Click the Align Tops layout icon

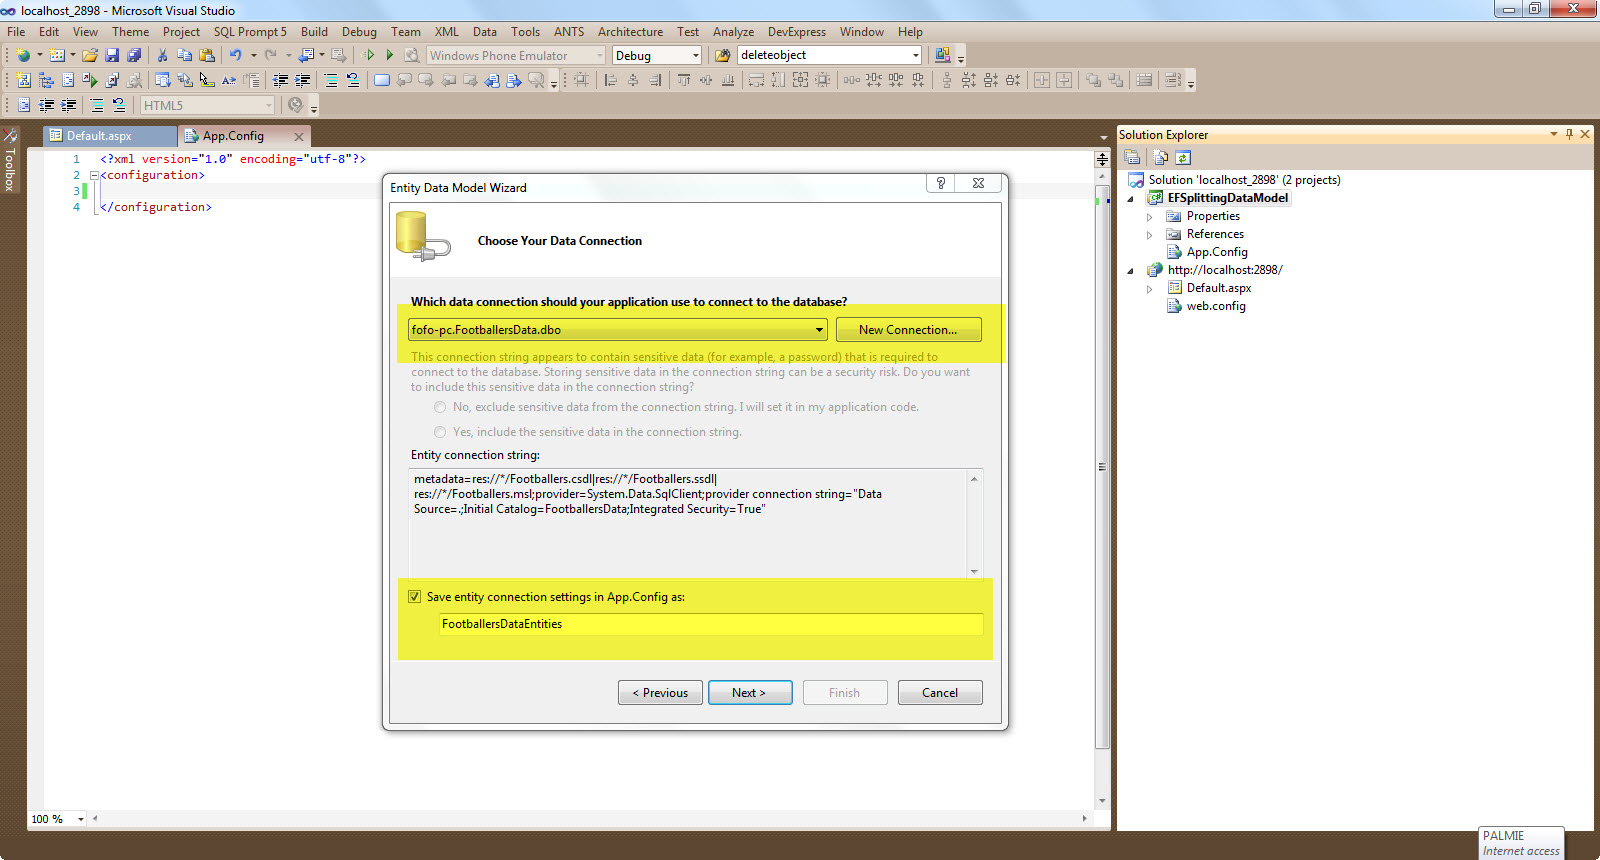pos(684,80)
